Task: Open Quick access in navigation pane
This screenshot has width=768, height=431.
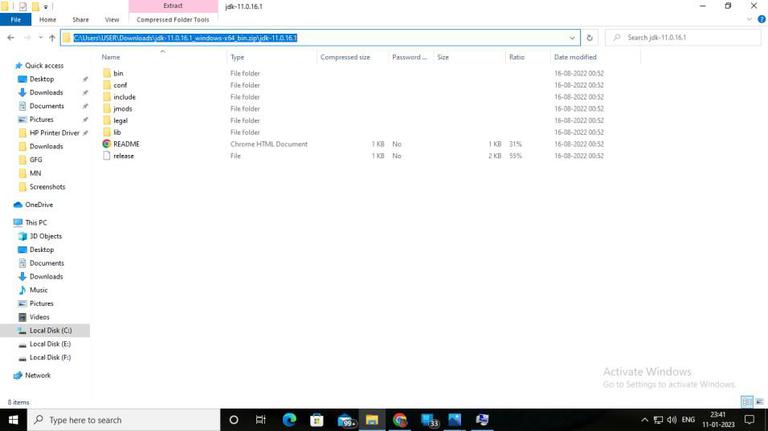Action: (x=44, y=65)
